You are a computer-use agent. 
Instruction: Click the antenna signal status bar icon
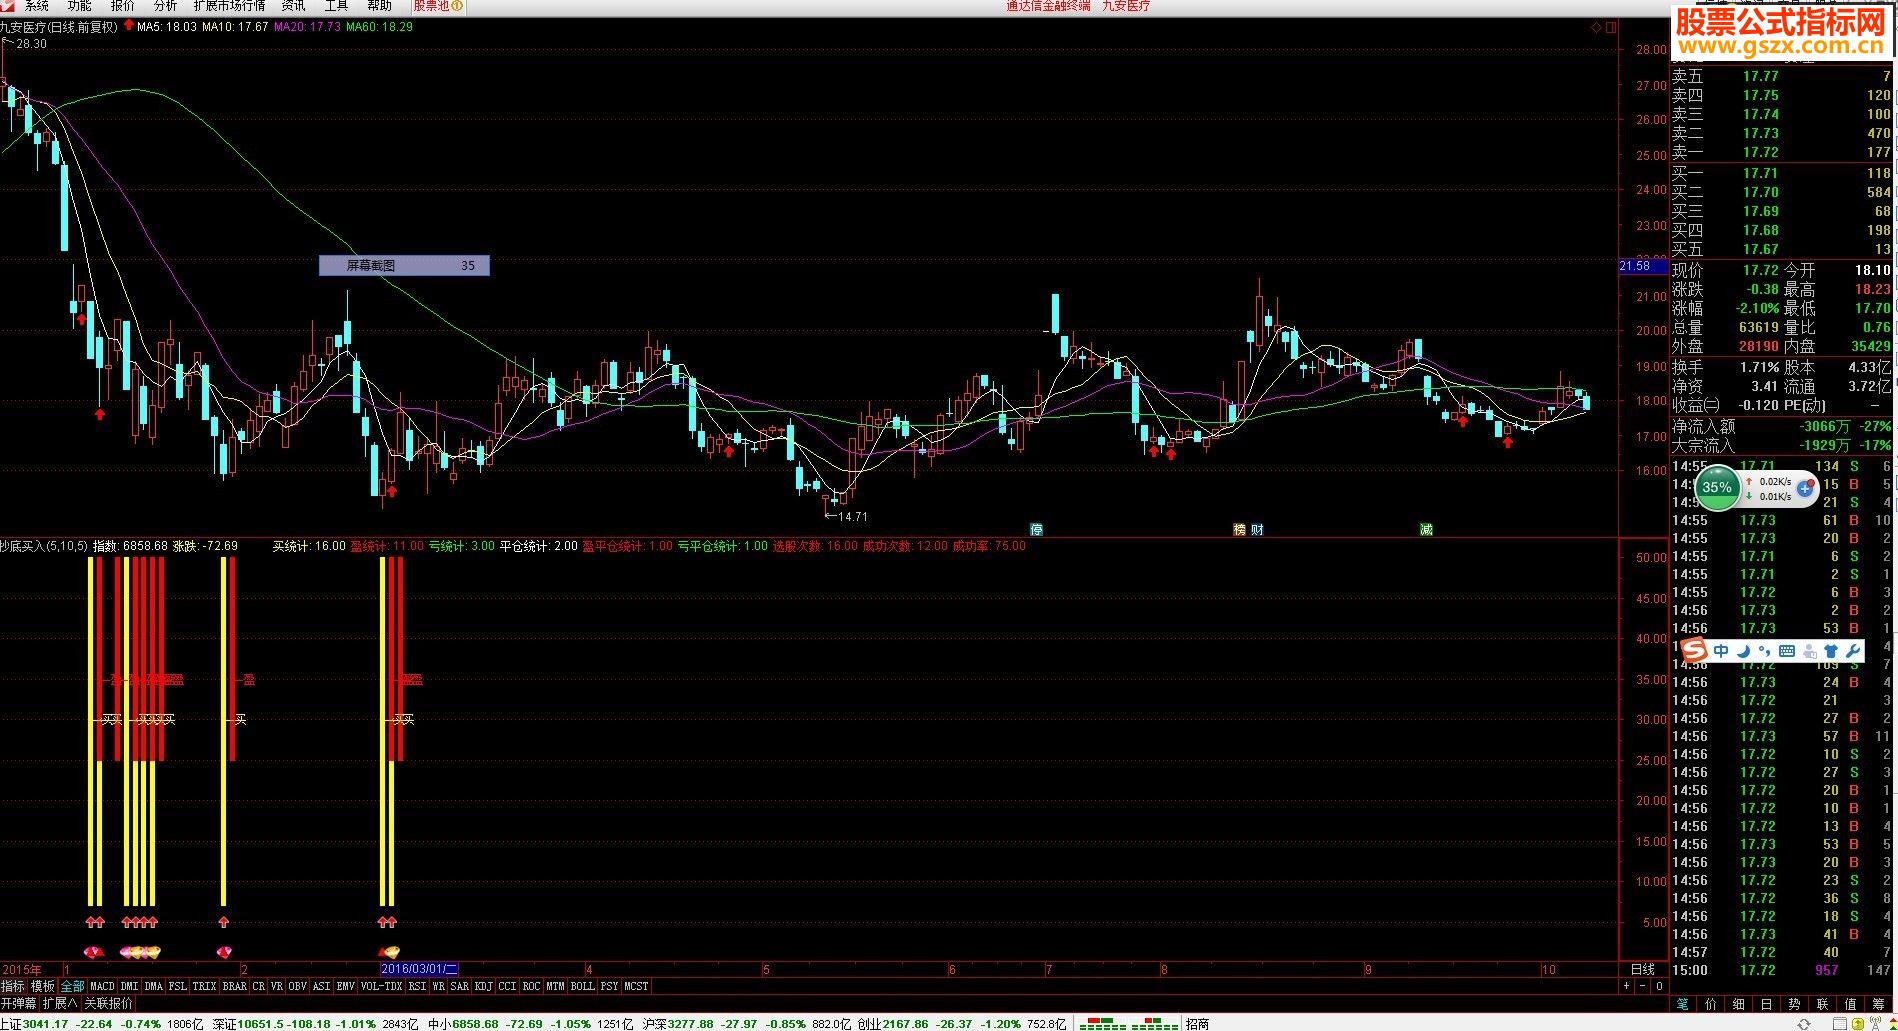coord(1875,1023)
